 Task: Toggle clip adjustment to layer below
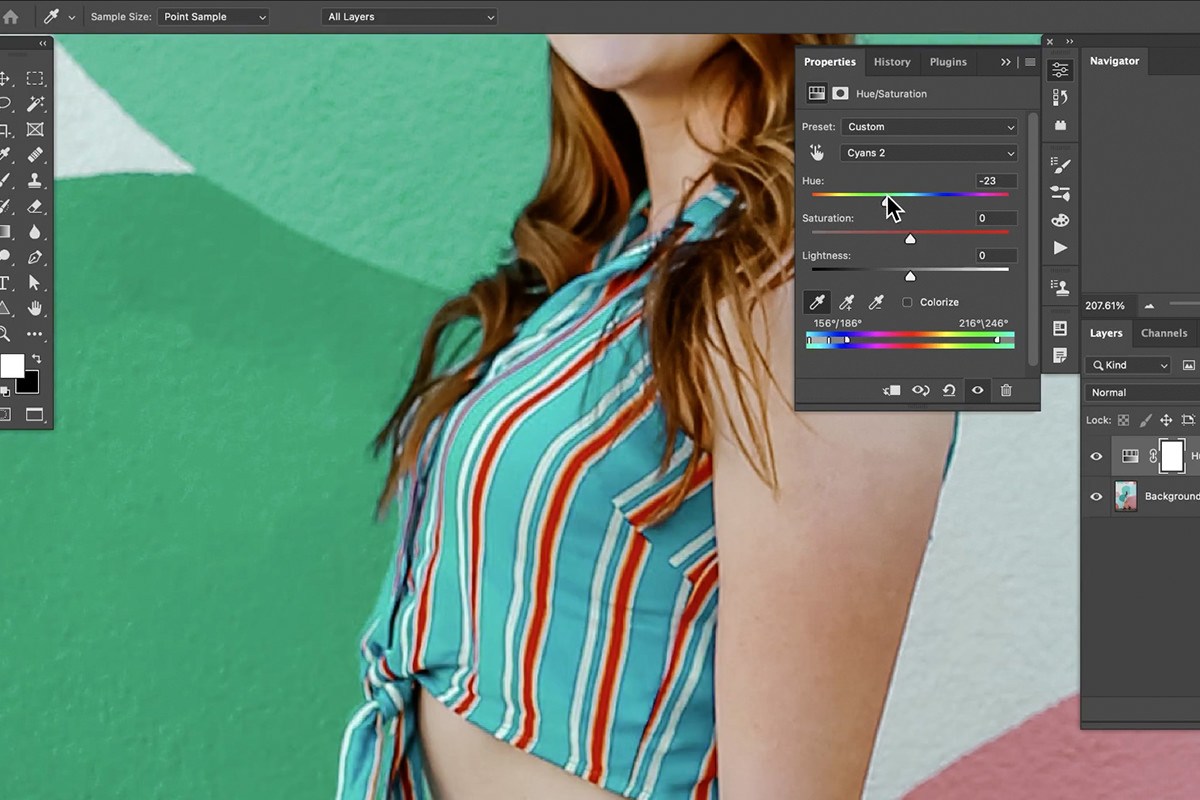pyautogui.click(x=892, y=390)
